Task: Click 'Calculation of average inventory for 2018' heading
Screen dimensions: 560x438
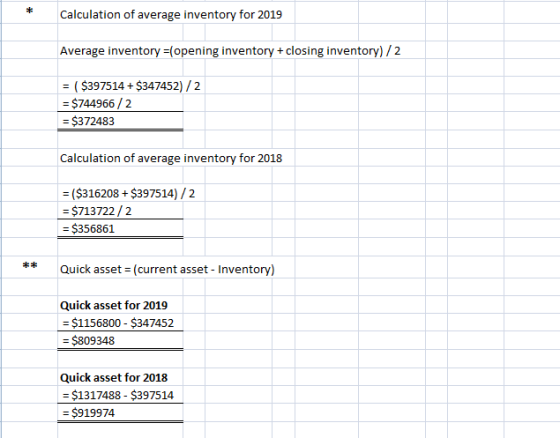Action: click(171, 158)
